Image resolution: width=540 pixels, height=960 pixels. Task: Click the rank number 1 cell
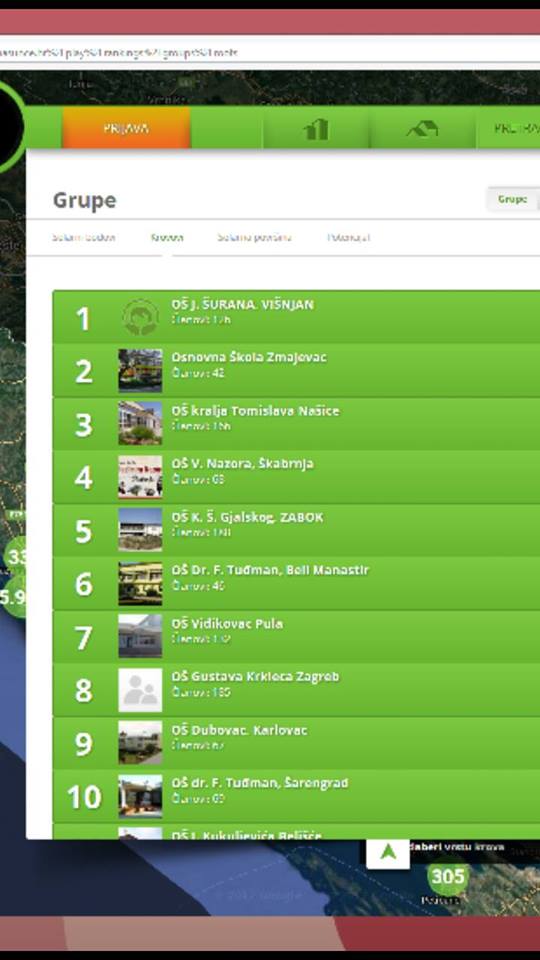point(83,318)
